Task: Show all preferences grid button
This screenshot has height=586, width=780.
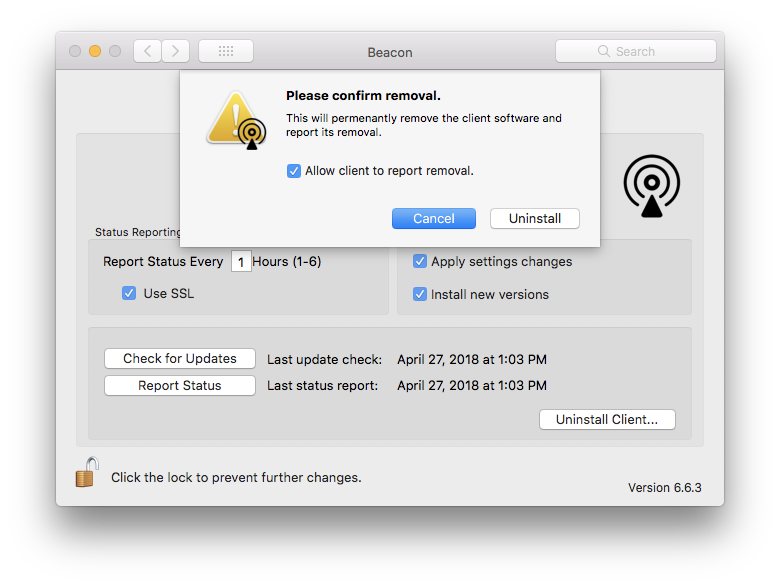Action: 226,51
